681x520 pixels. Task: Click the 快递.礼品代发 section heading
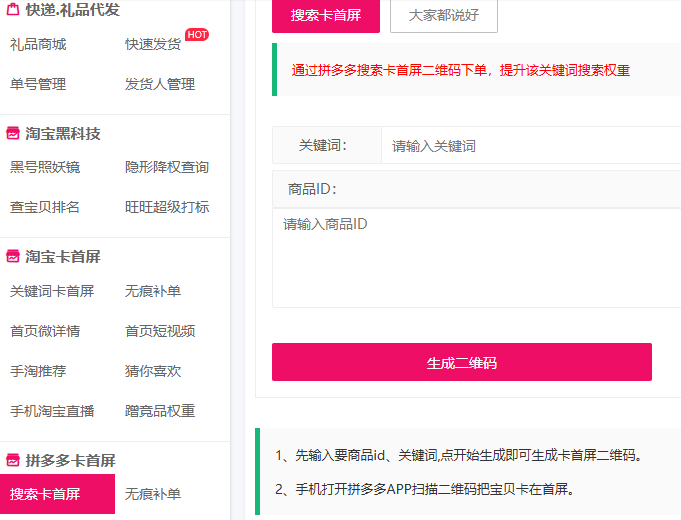click(x=73, y=9)
